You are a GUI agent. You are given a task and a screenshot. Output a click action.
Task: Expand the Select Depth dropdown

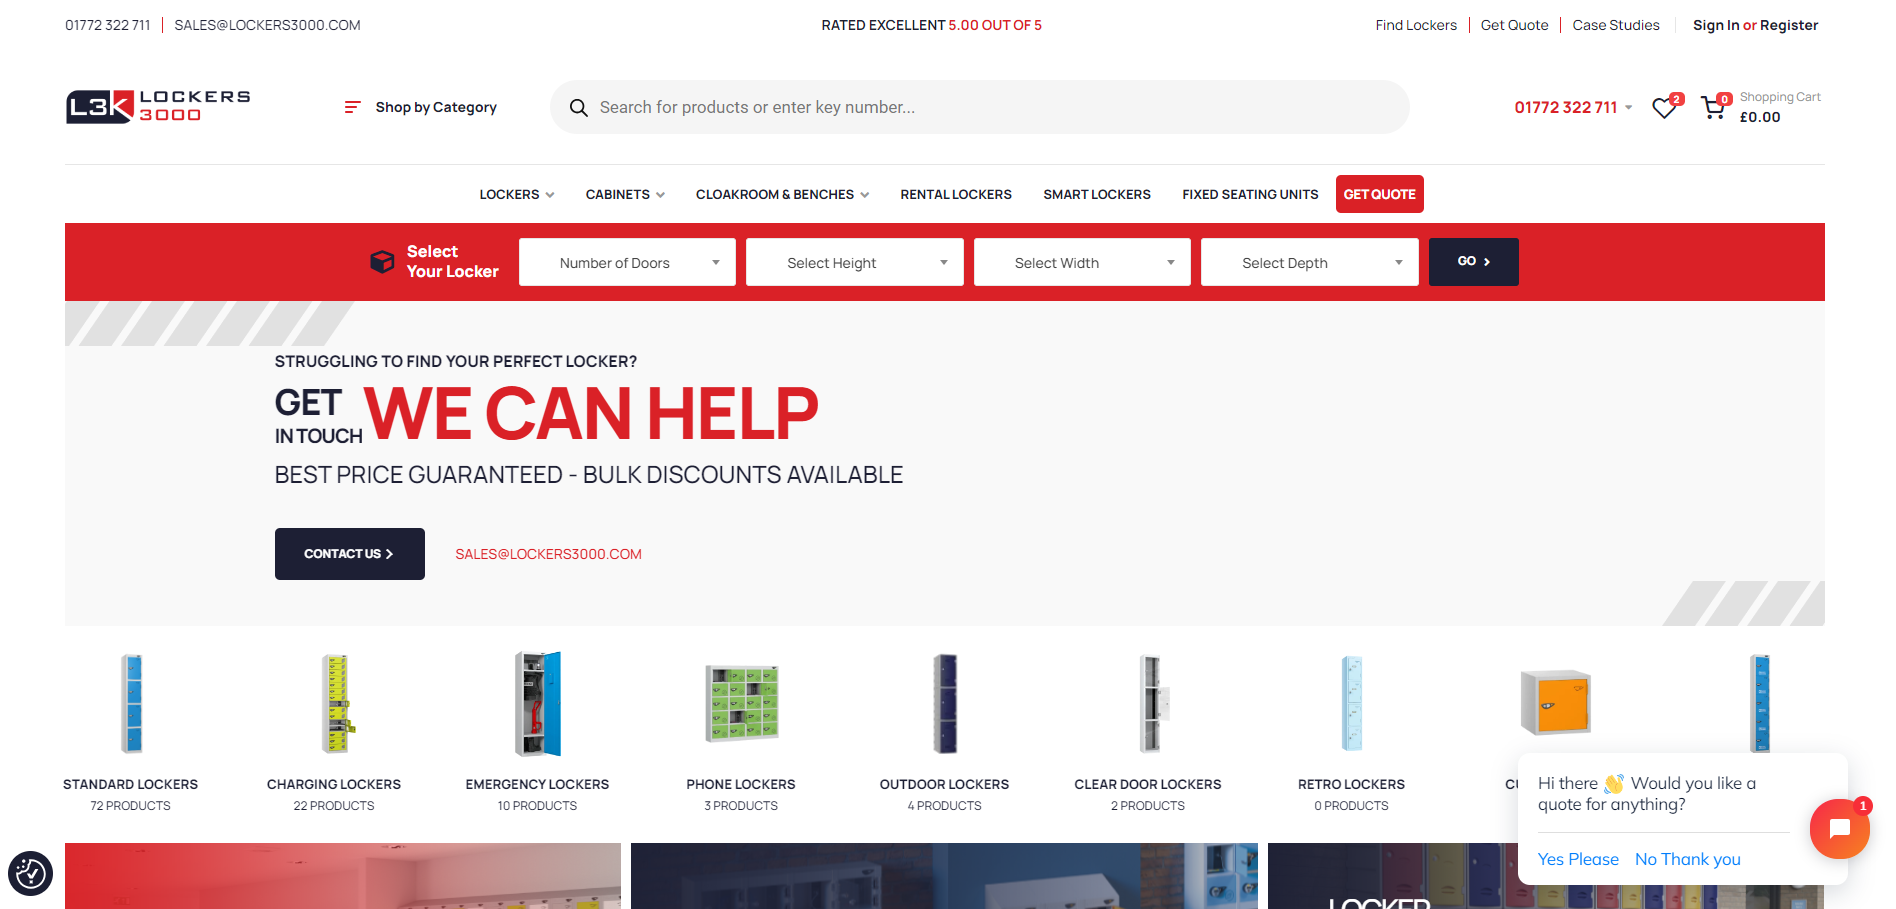click(x=1309, y=263)
